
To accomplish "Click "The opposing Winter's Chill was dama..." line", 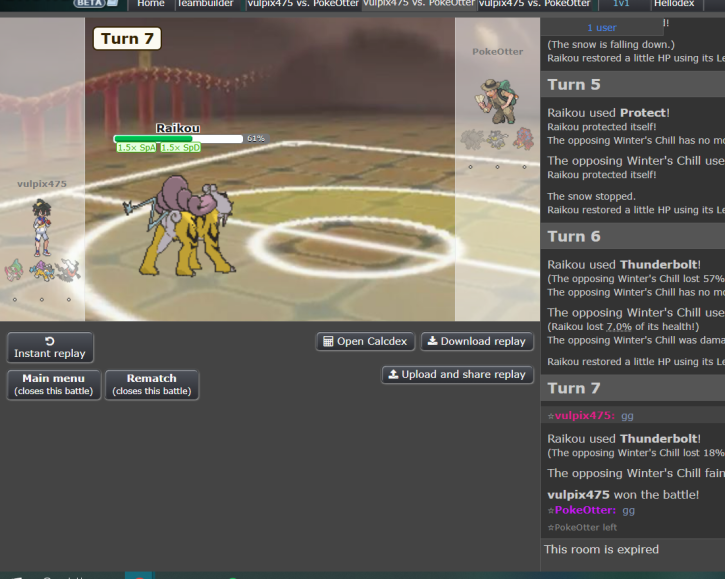I will pyautogui.click(x=636, y=340).
